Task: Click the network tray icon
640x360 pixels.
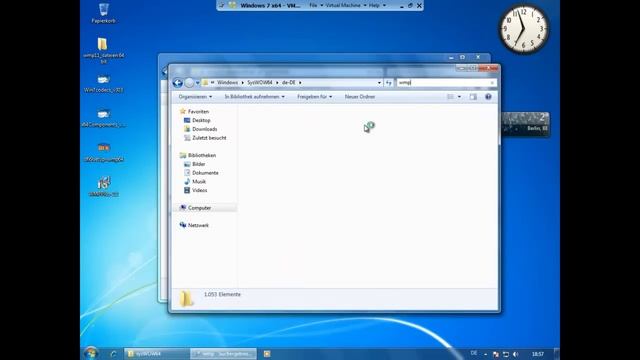Action: coord(506,354)
